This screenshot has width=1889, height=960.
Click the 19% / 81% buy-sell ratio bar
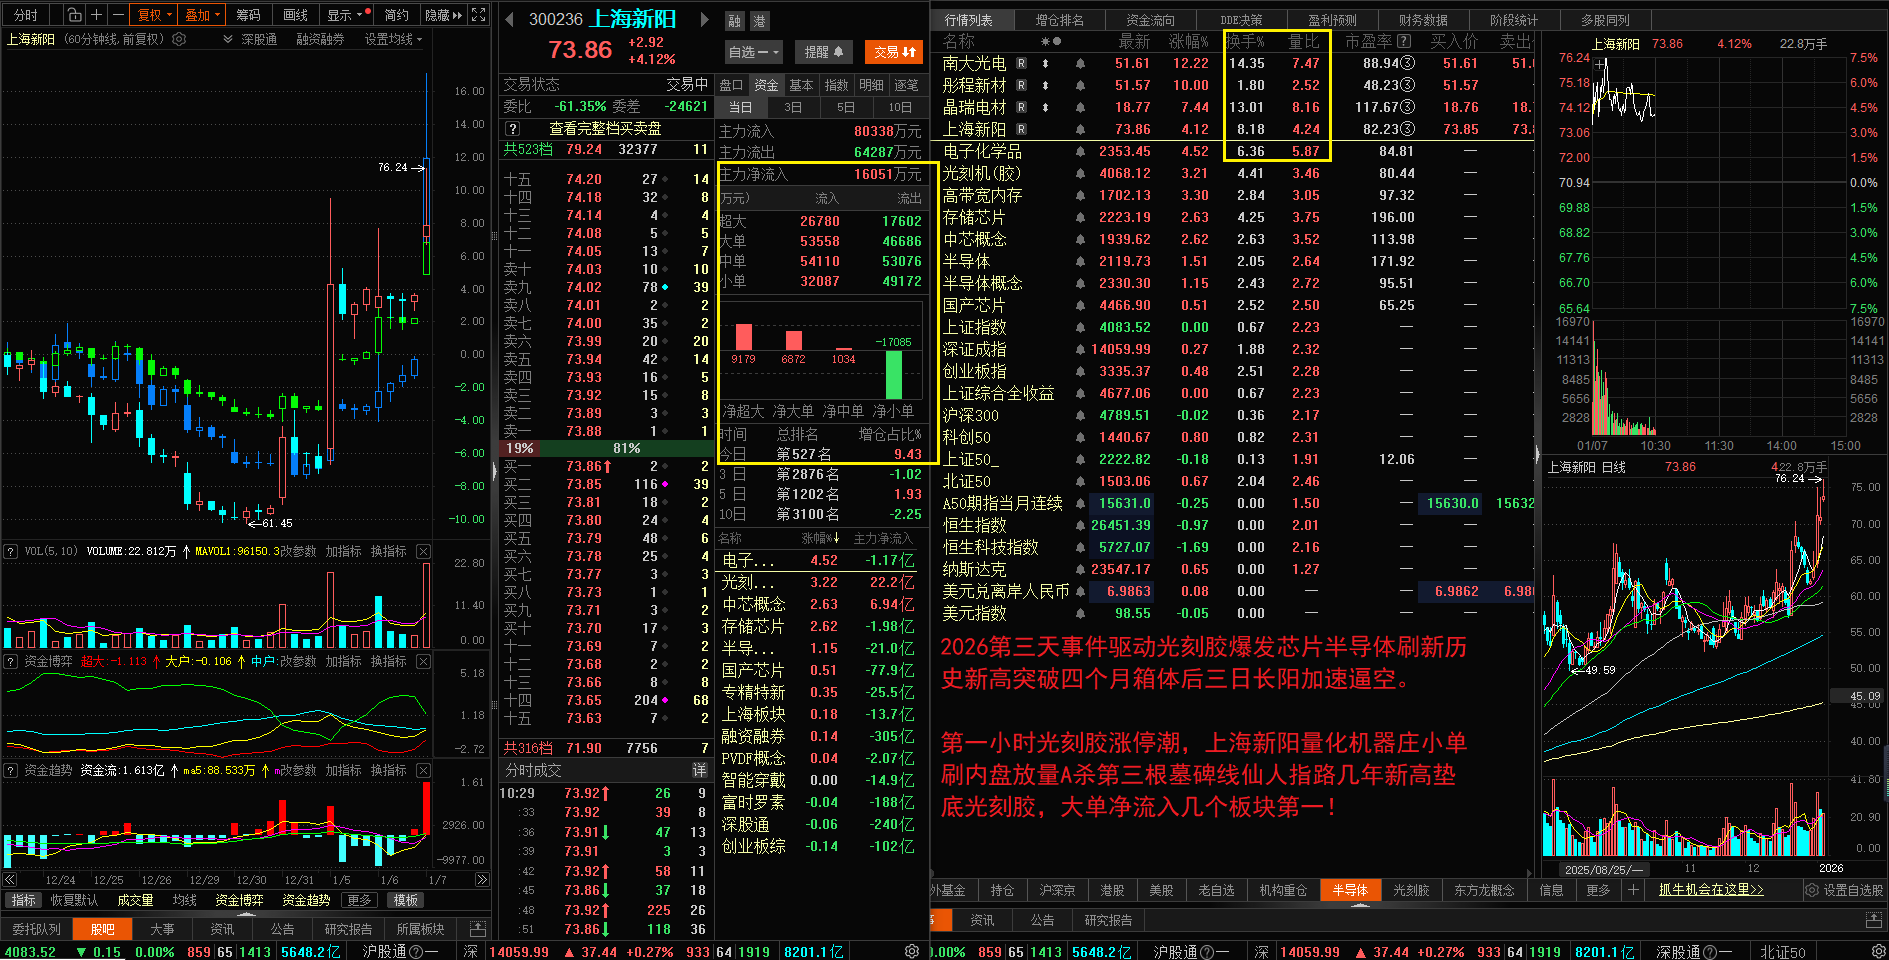606,448
